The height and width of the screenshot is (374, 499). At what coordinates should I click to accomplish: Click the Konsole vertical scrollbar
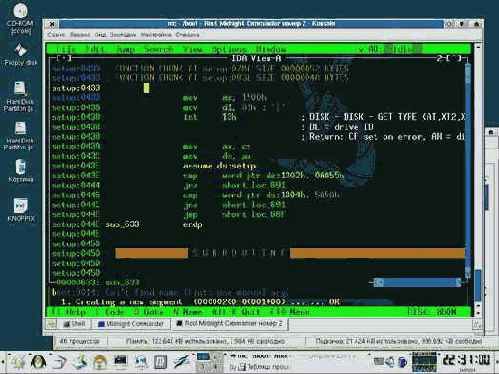coord(478,180)
